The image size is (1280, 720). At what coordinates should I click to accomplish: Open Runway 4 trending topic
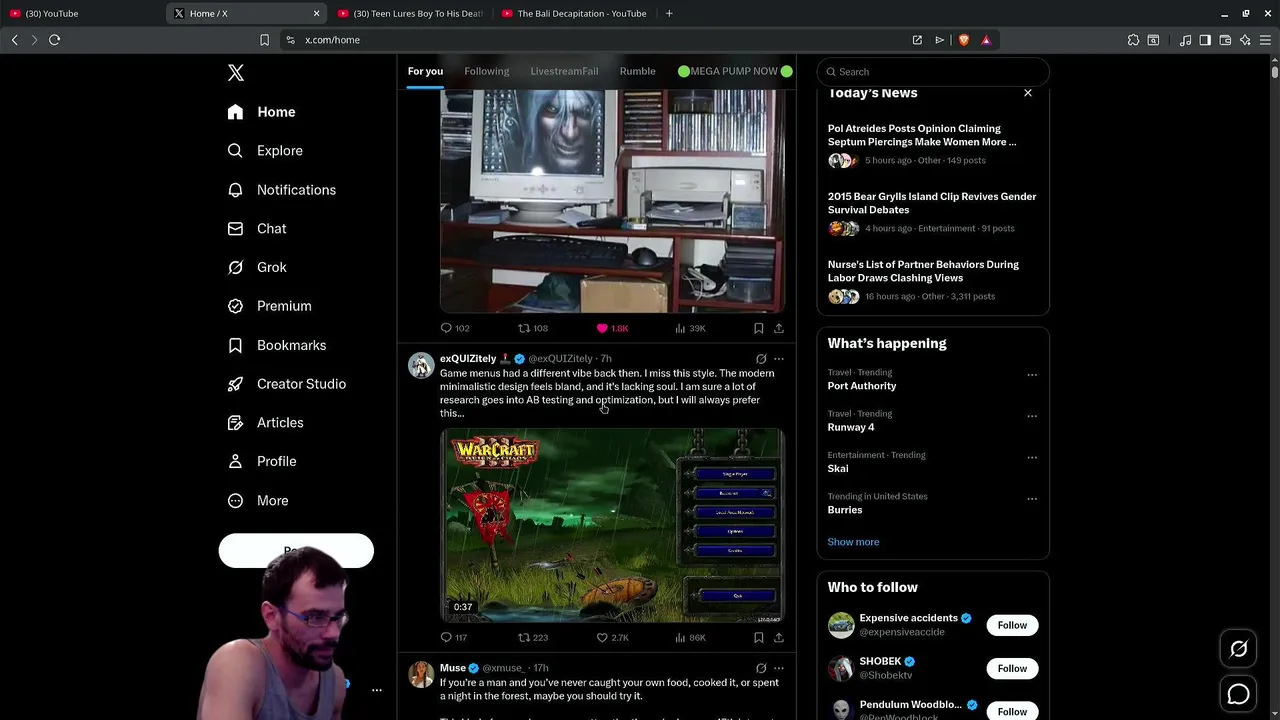click(x=851, y=427)
